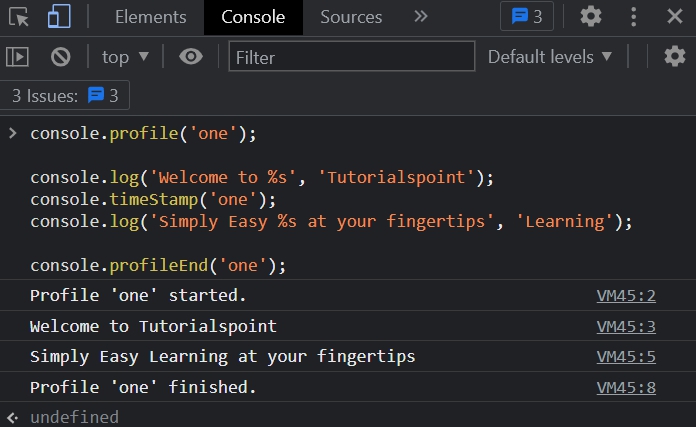Viewport: 696px width, 427px height.
Task: Show the console sidebar panel
Action: (x=17, y=57)
